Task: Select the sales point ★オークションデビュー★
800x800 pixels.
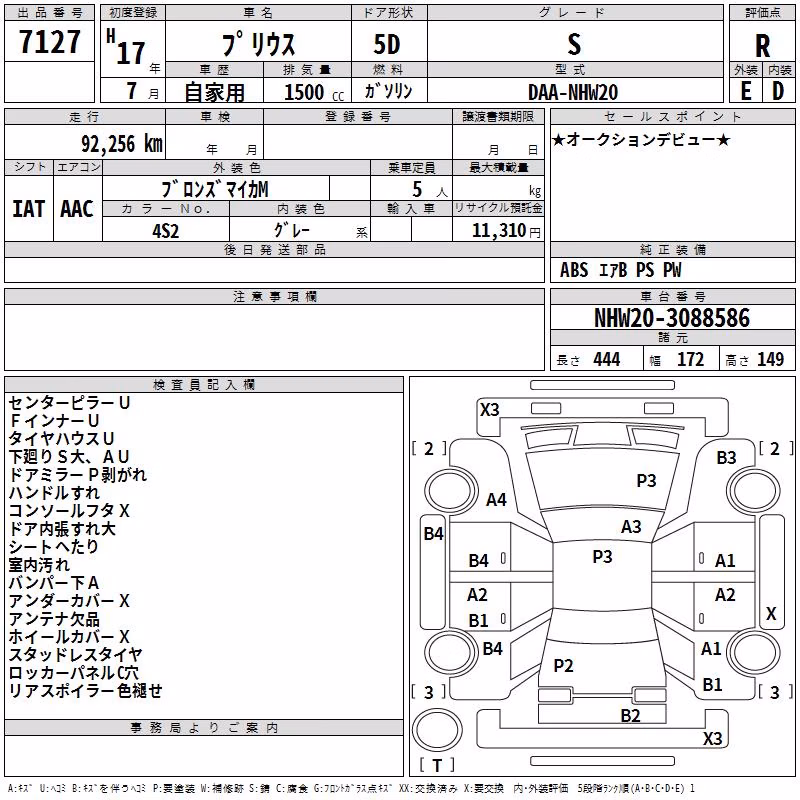Action: (x=641, y=139)
